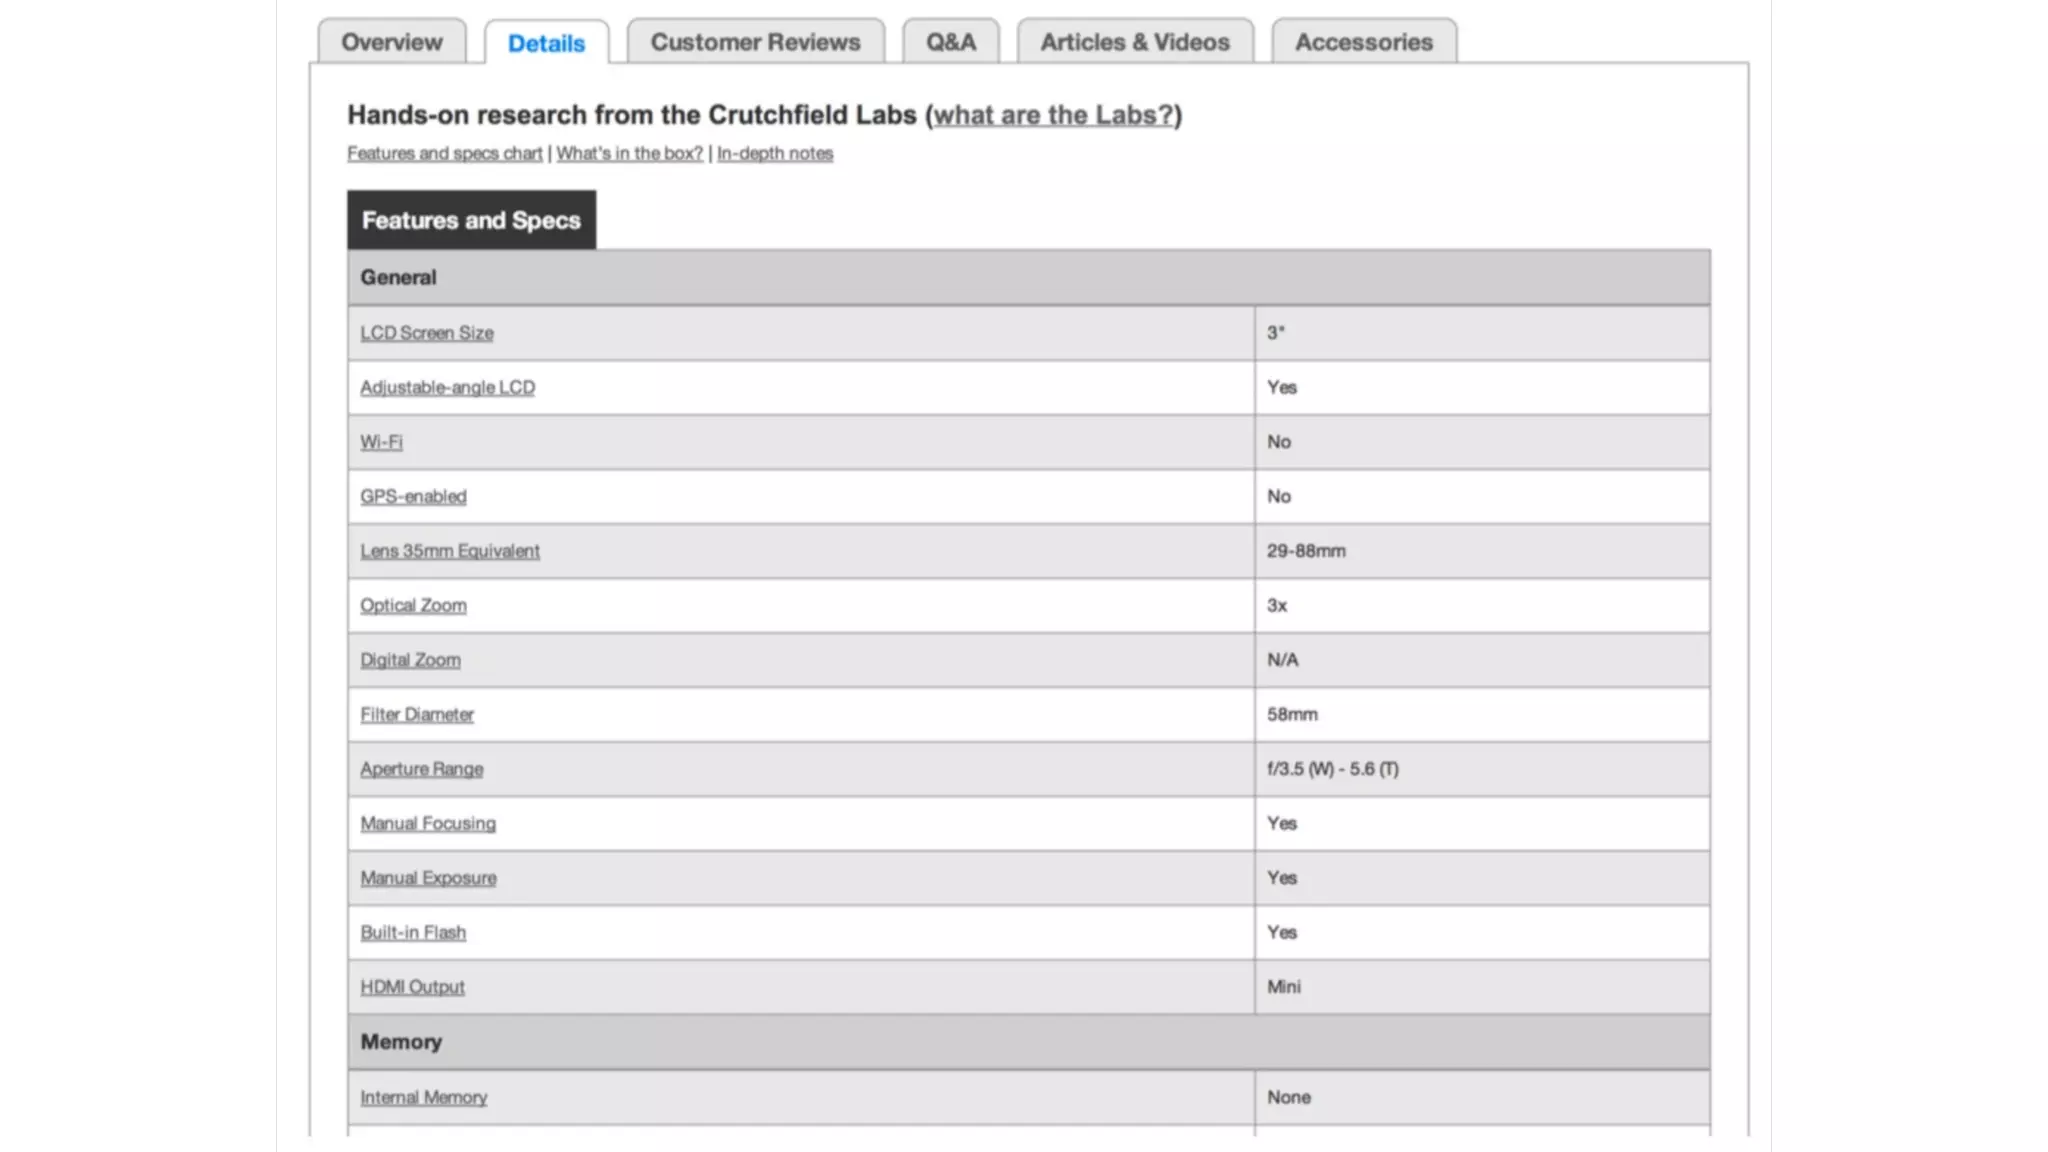Open the Lens 35mm Equivalent link
2048x1152 pixels.
coord(450,551)
